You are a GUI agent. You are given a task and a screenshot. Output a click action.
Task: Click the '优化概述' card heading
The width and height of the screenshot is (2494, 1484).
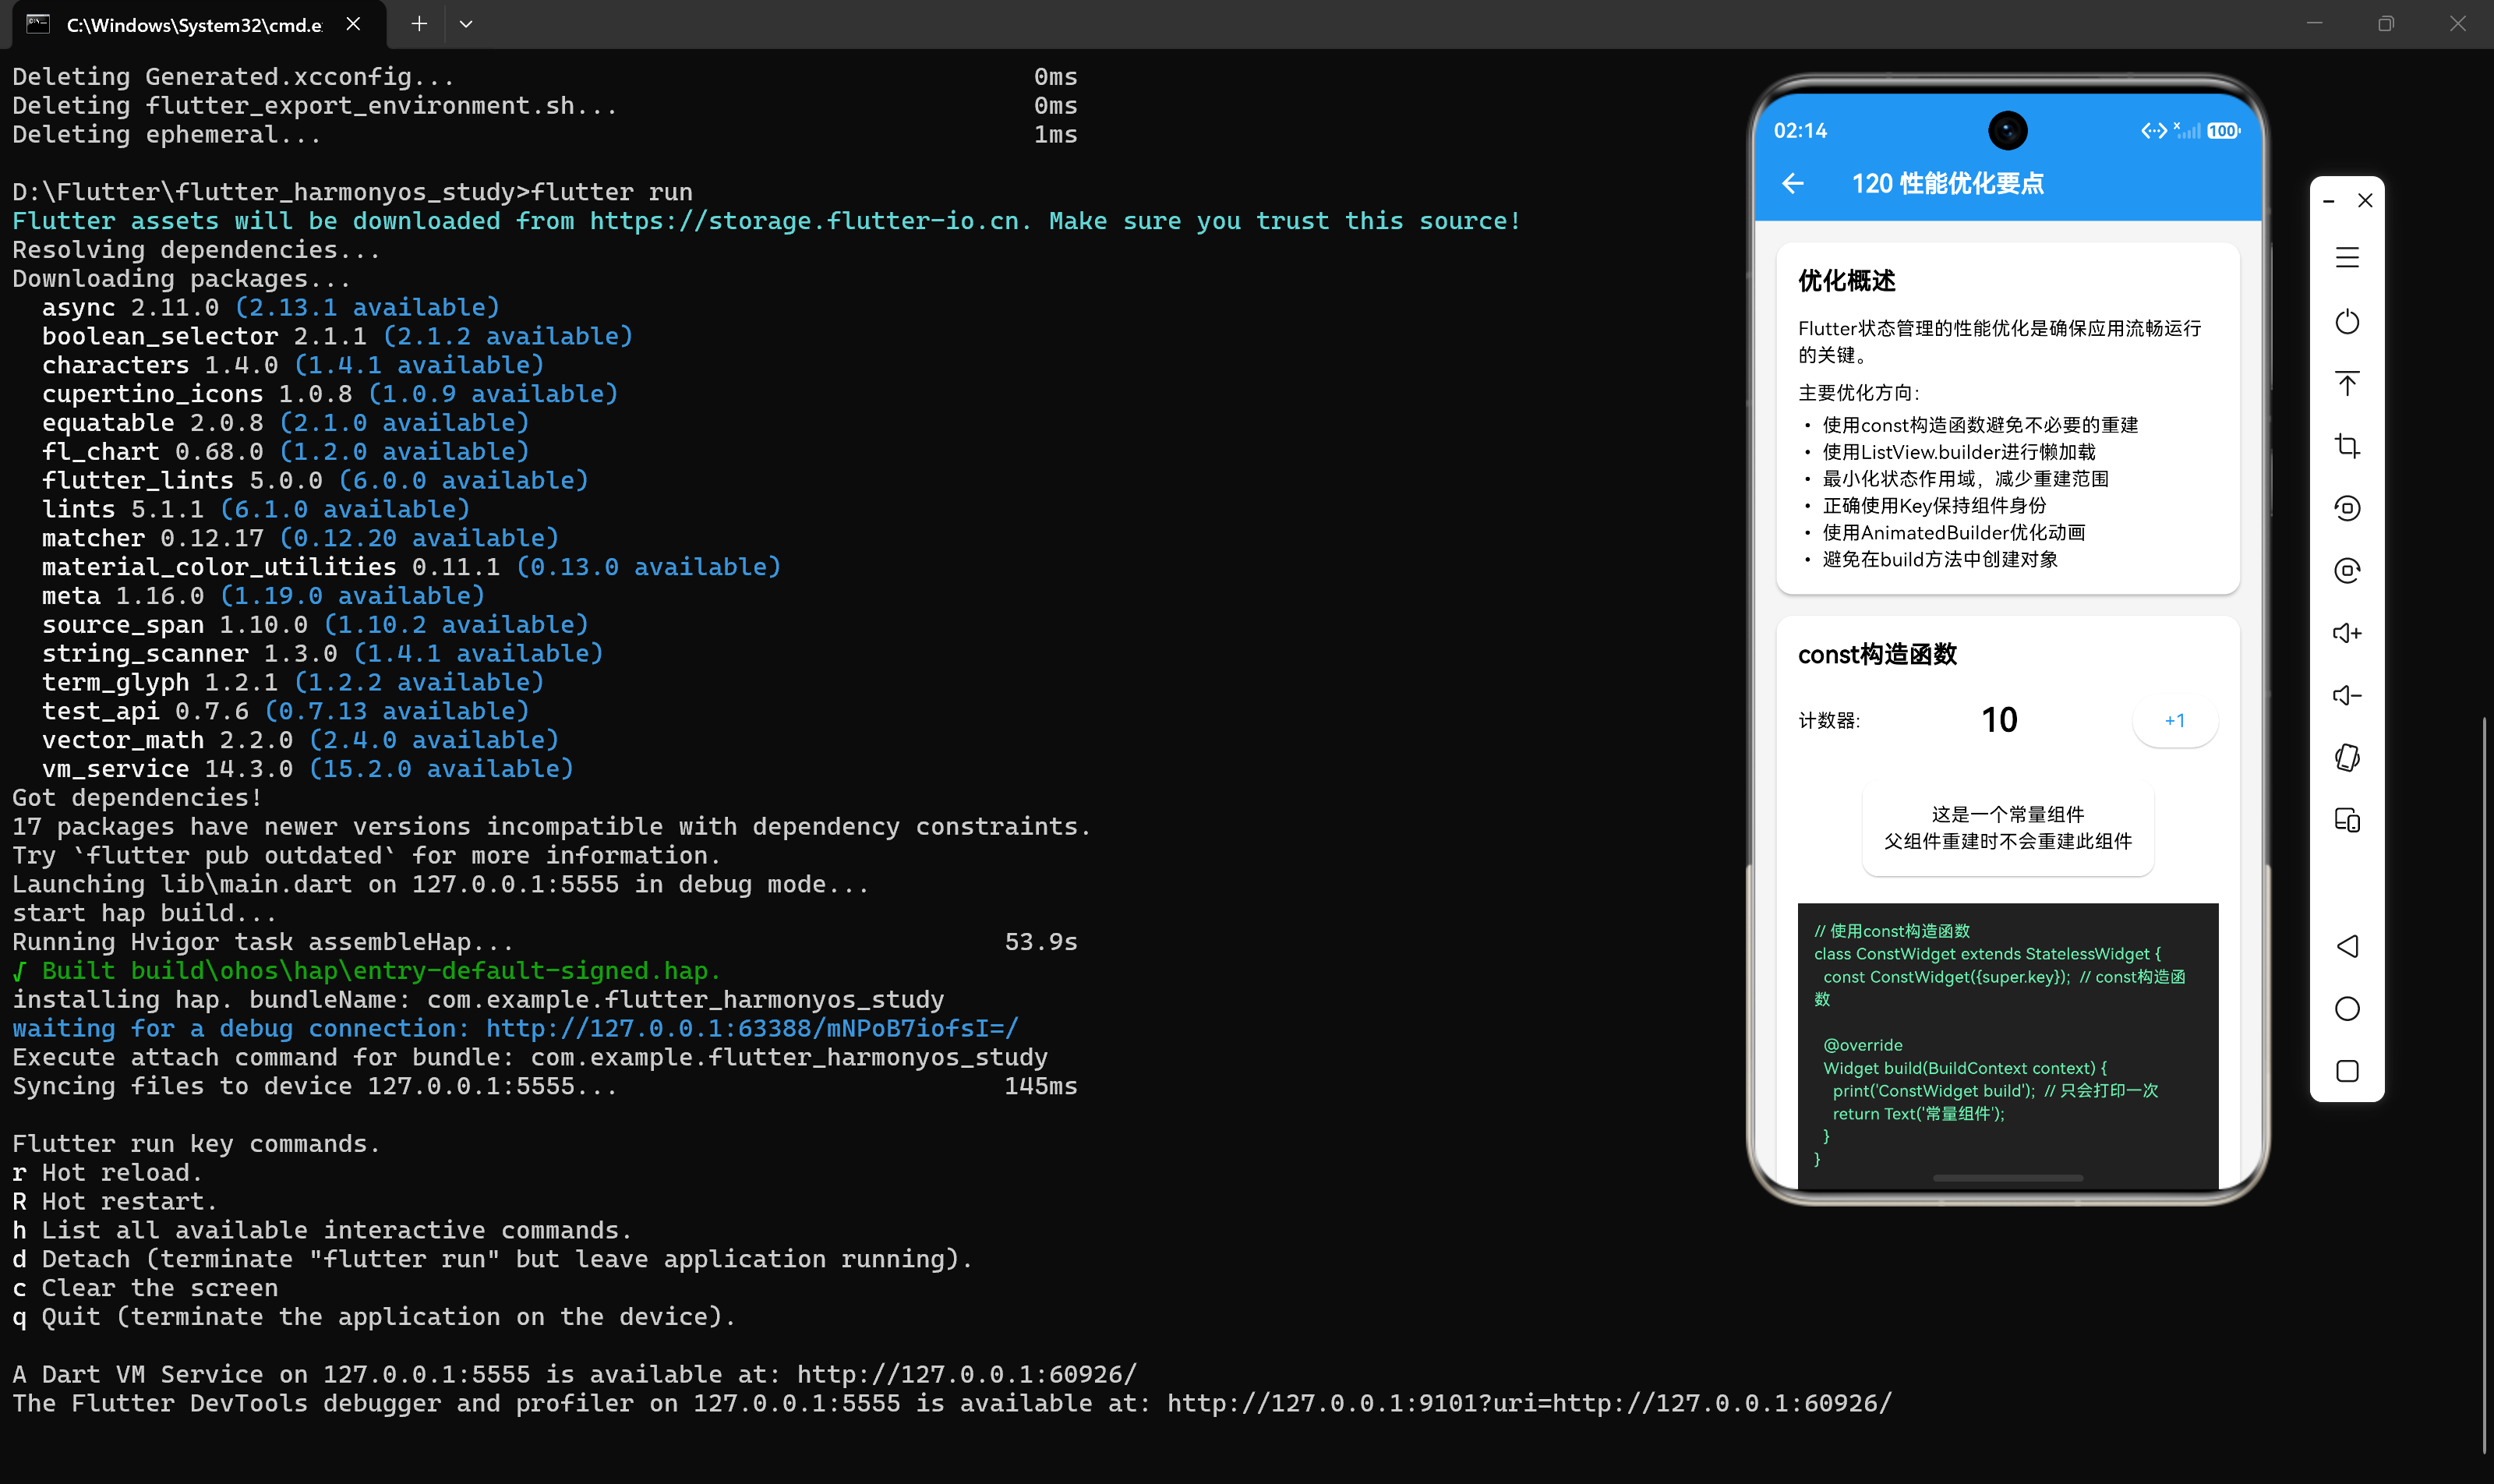pyautogui.click(x=1846, y=281)
